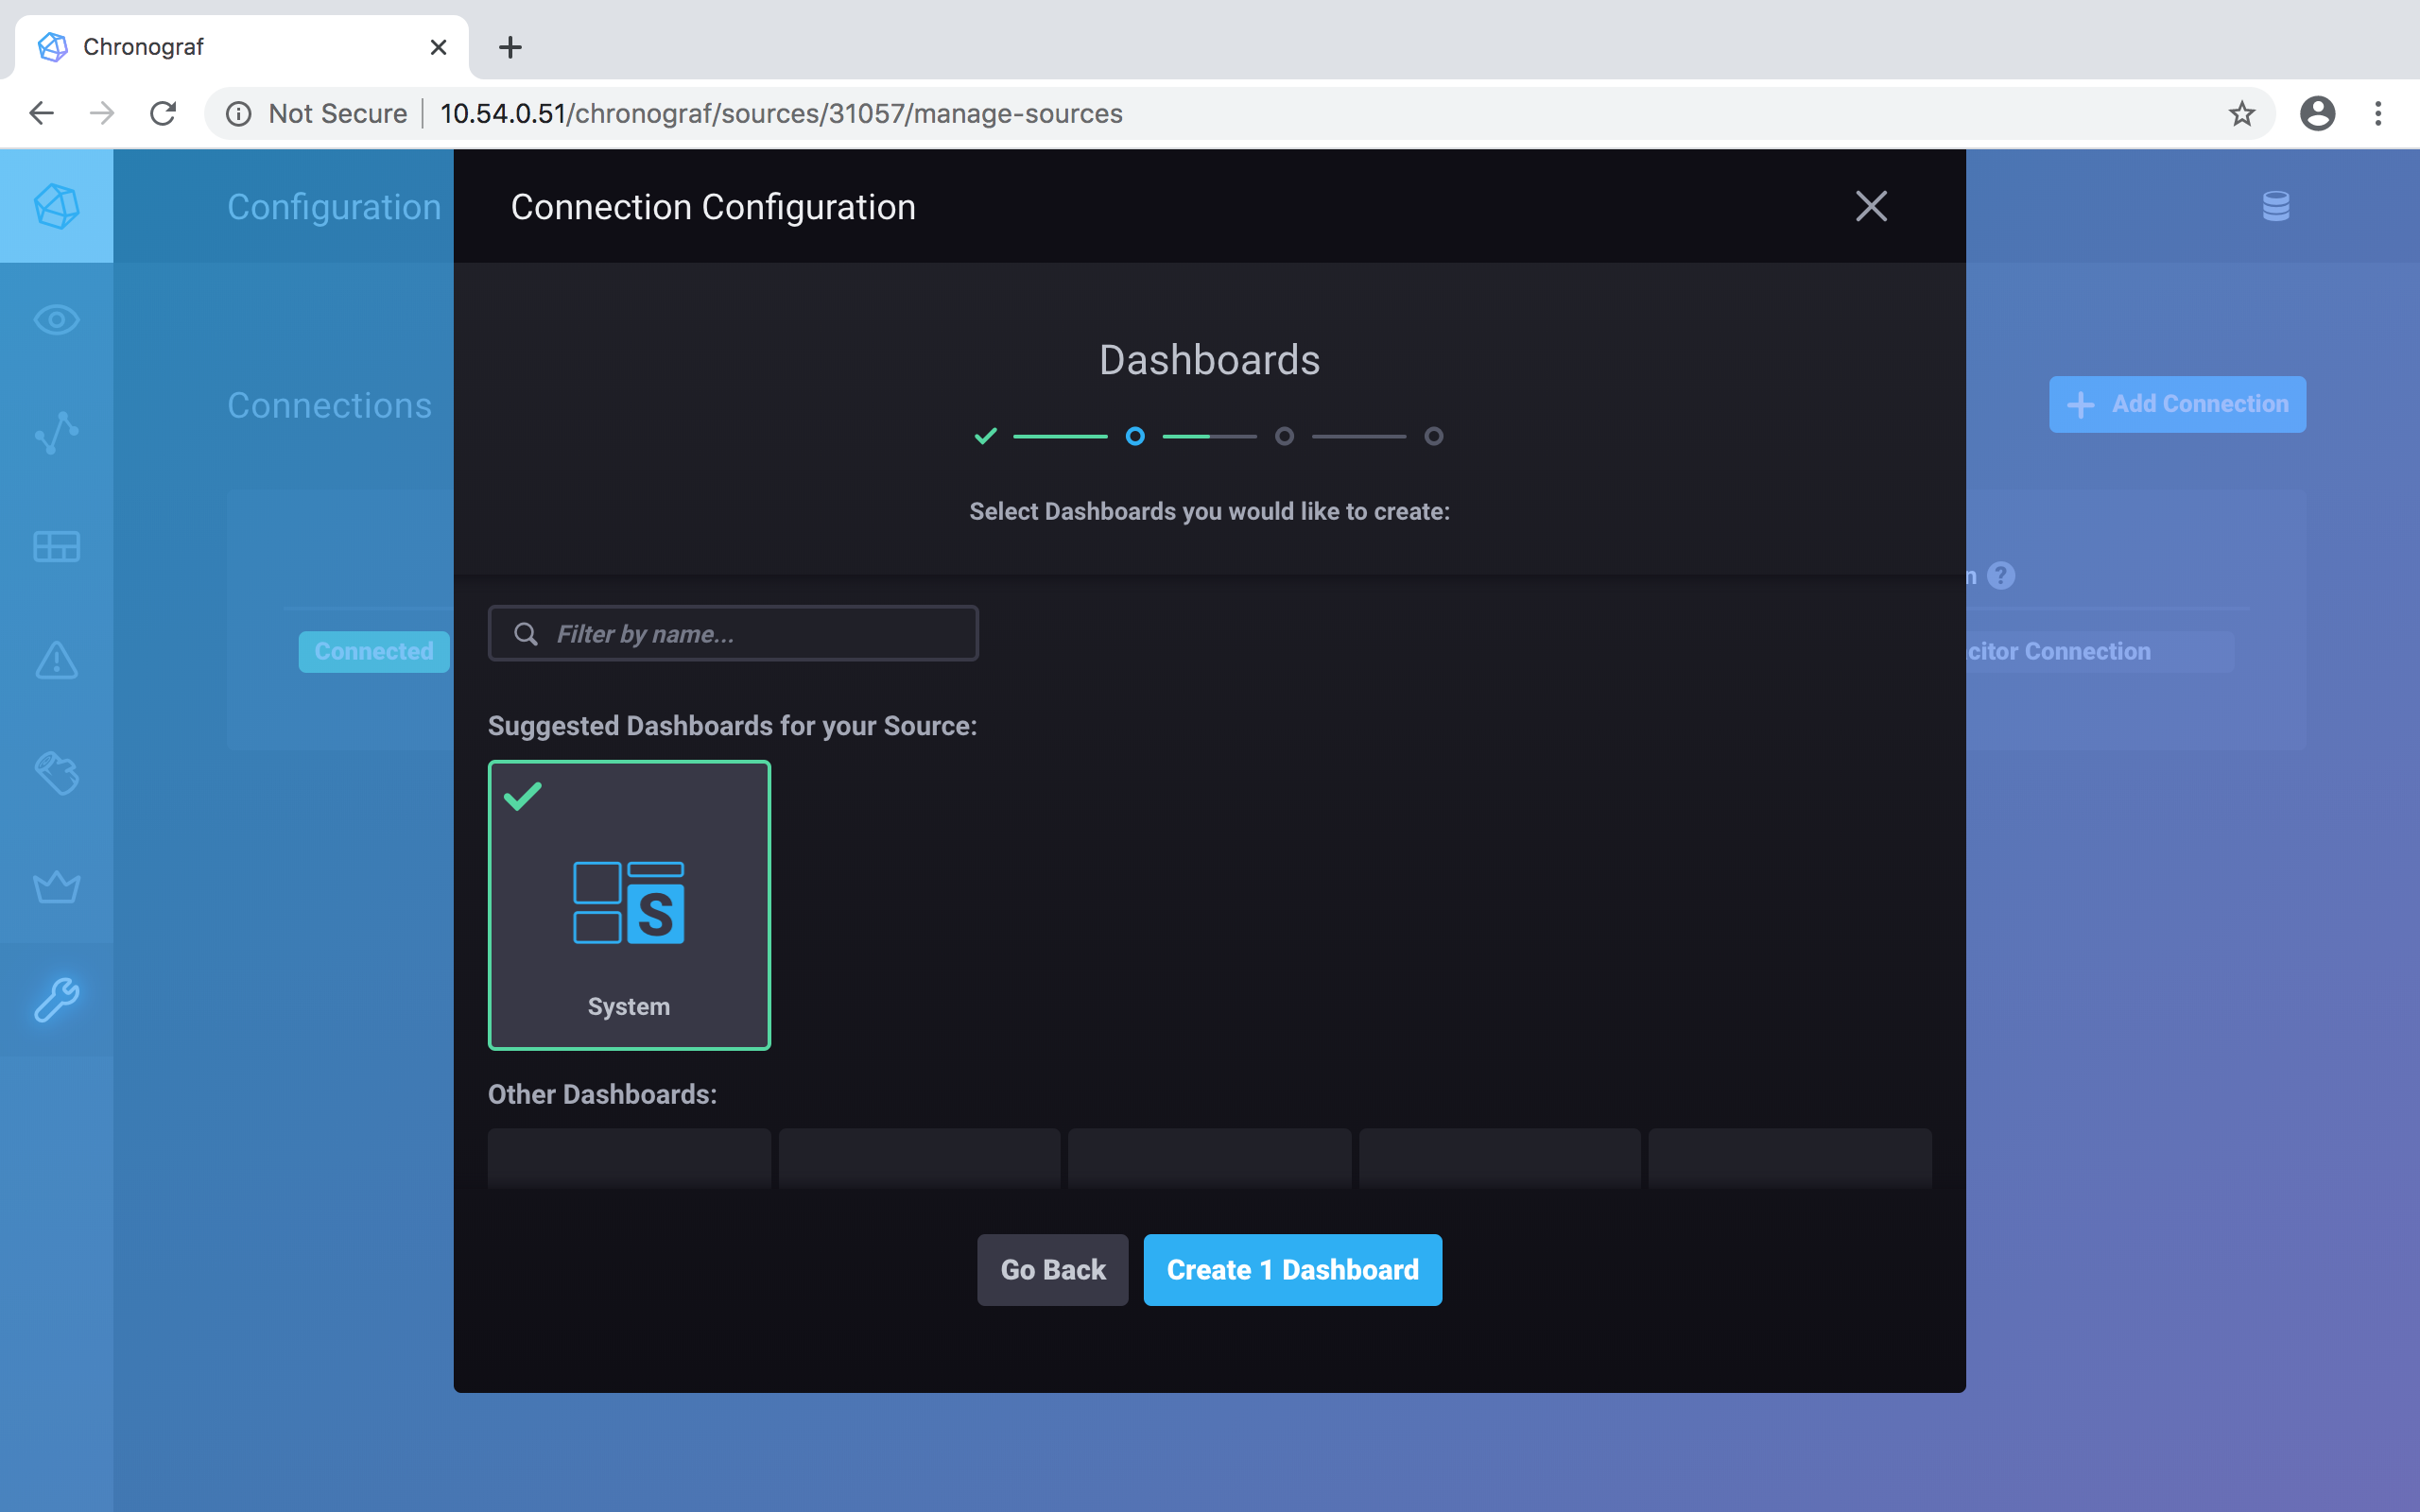Click the Connections heading
The width and height of the screenshot is (2420, 1512).
pos(329,405)
